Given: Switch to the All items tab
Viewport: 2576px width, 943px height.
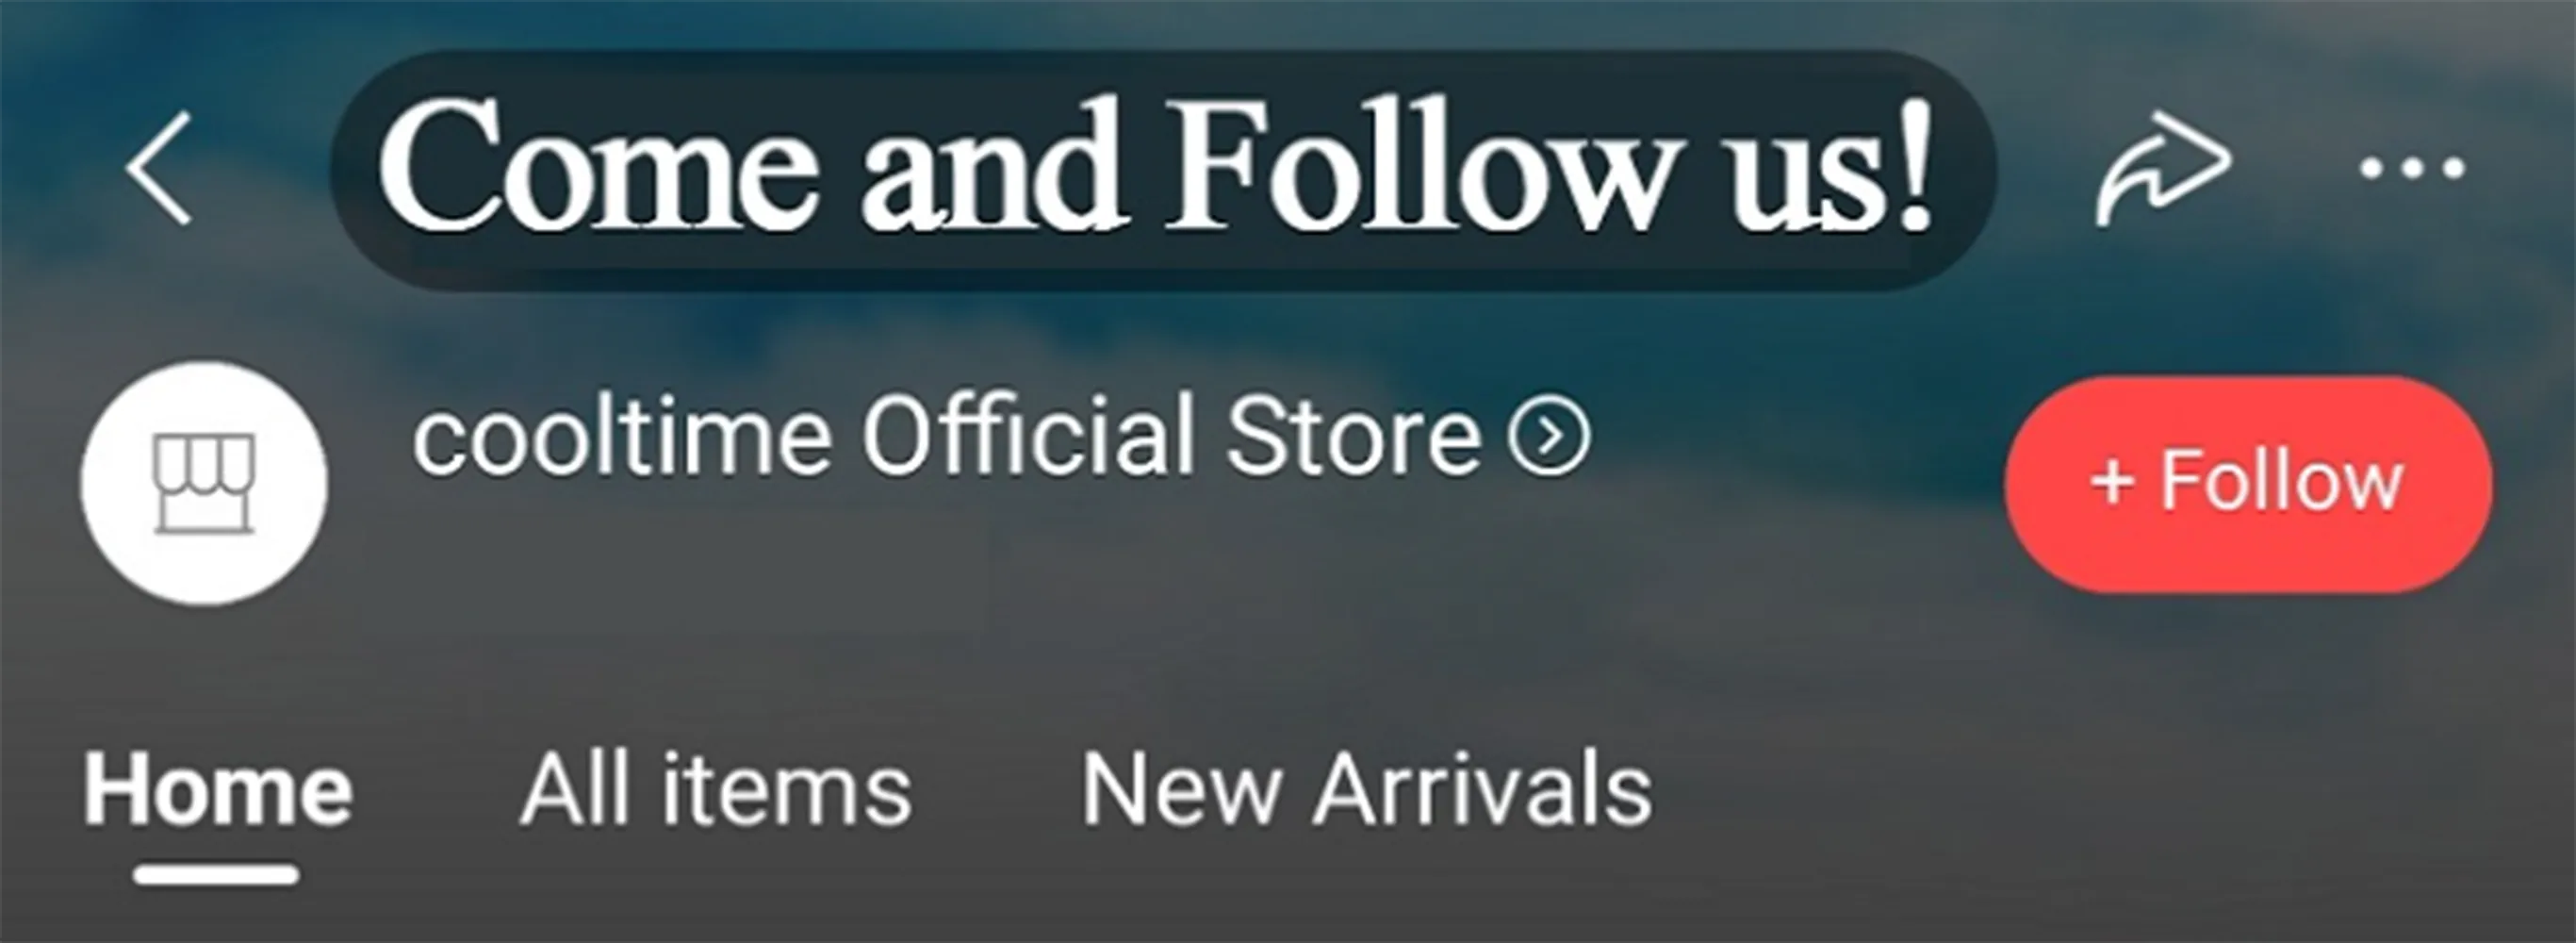Looking at the screenshot, I should 716,790.
